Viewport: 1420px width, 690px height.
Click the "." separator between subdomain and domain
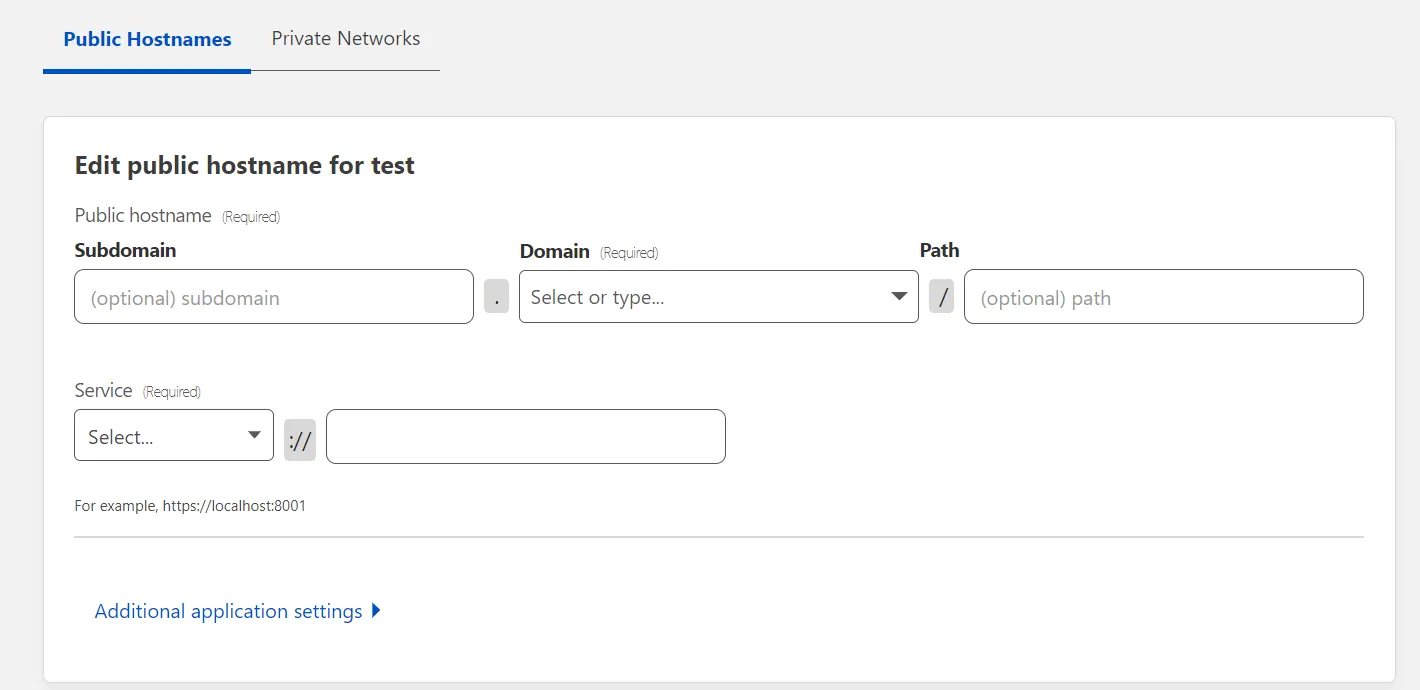(496, 296)
